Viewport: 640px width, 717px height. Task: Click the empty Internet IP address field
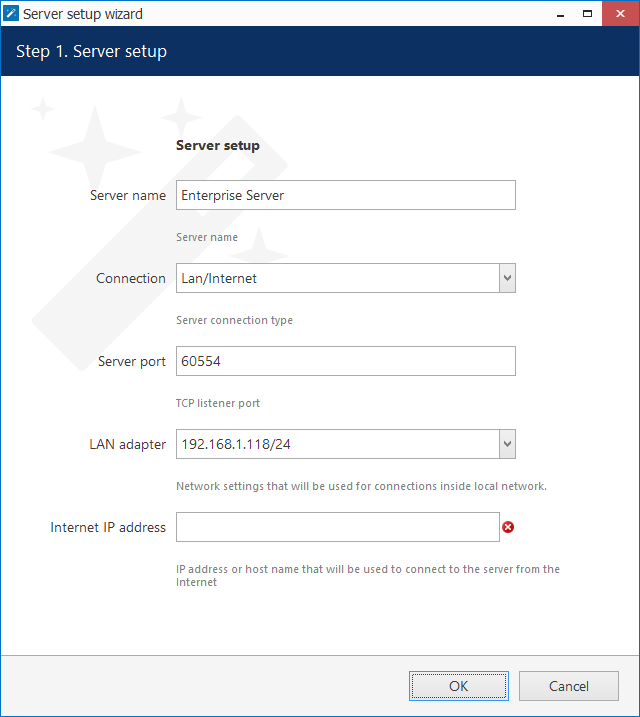338,527
